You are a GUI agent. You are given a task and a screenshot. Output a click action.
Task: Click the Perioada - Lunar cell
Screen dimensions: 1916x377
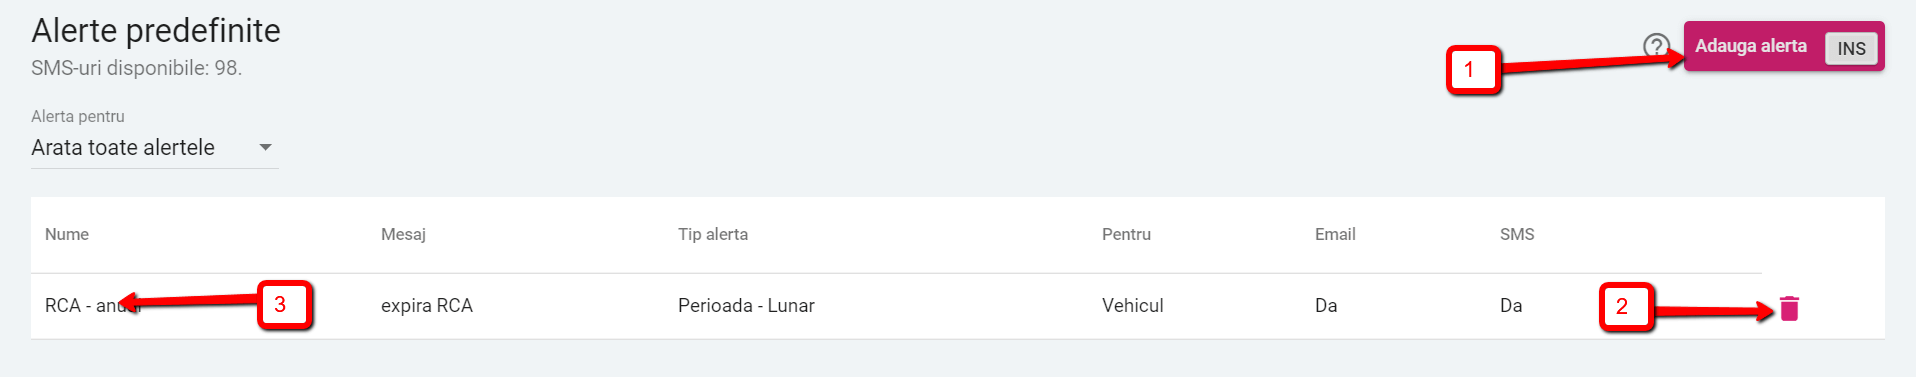pyautogui.click(x=746, y=306)
